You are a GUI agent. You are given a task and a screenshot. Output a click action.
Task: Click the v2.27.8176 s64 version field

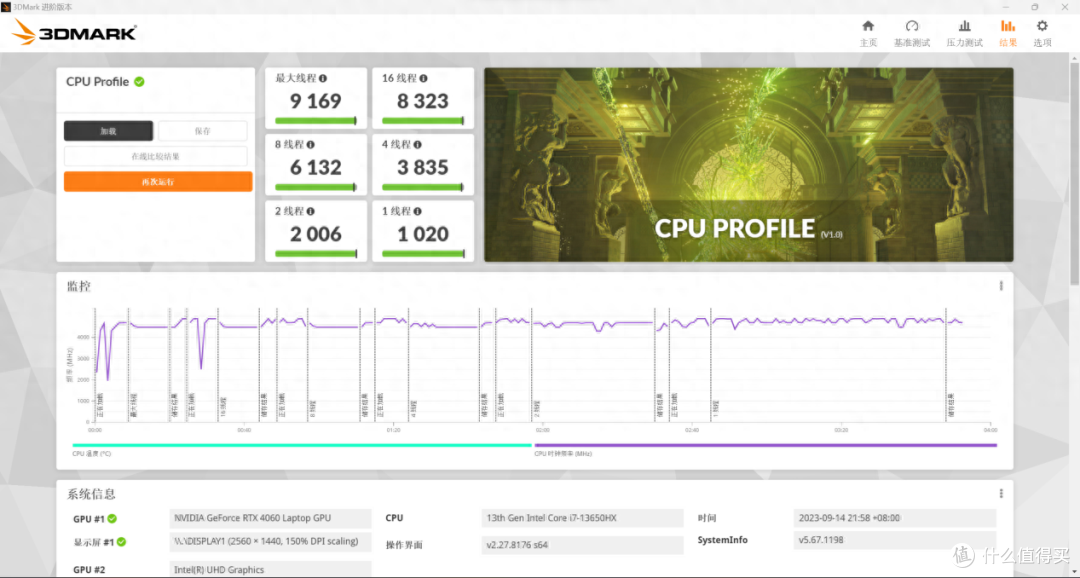point(582,545)
